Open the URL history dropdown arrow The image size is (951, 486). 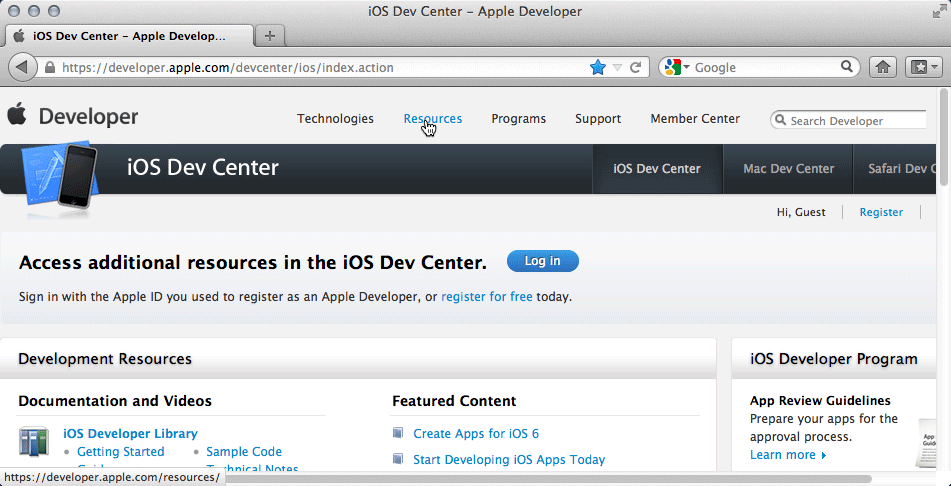pos(617,67)
